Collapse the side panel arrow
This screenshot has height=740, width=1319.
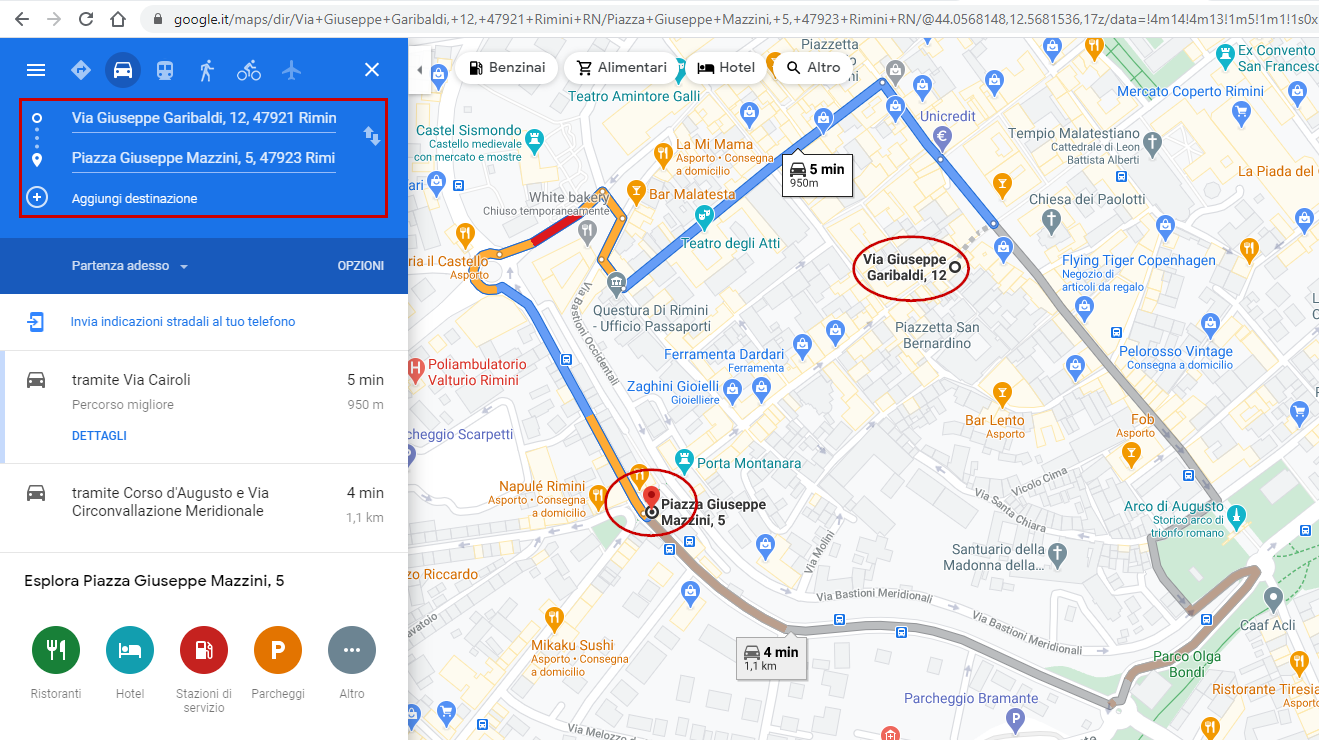[x=419, y=69]
